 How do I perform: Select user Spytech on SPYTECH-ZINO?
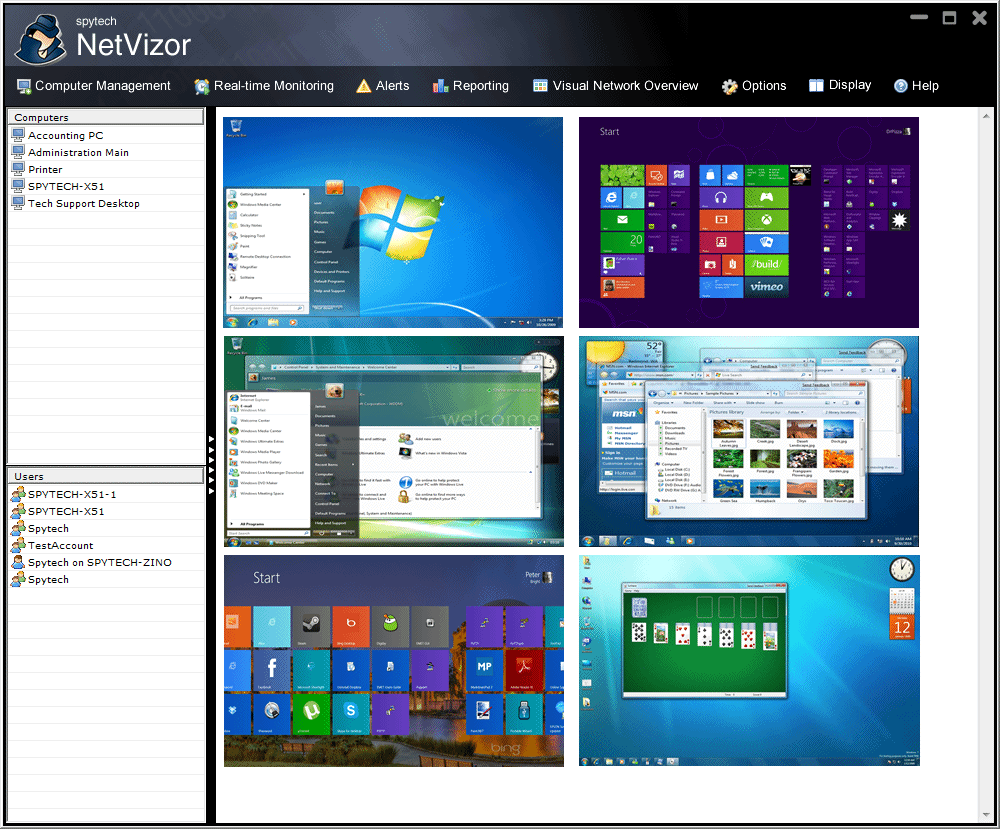point(107,562)
